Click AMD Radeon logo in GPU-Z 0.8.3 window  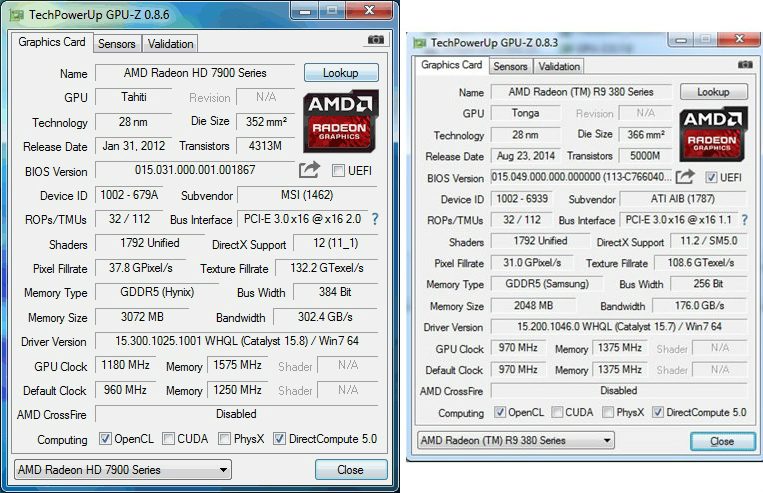point(713,135)
